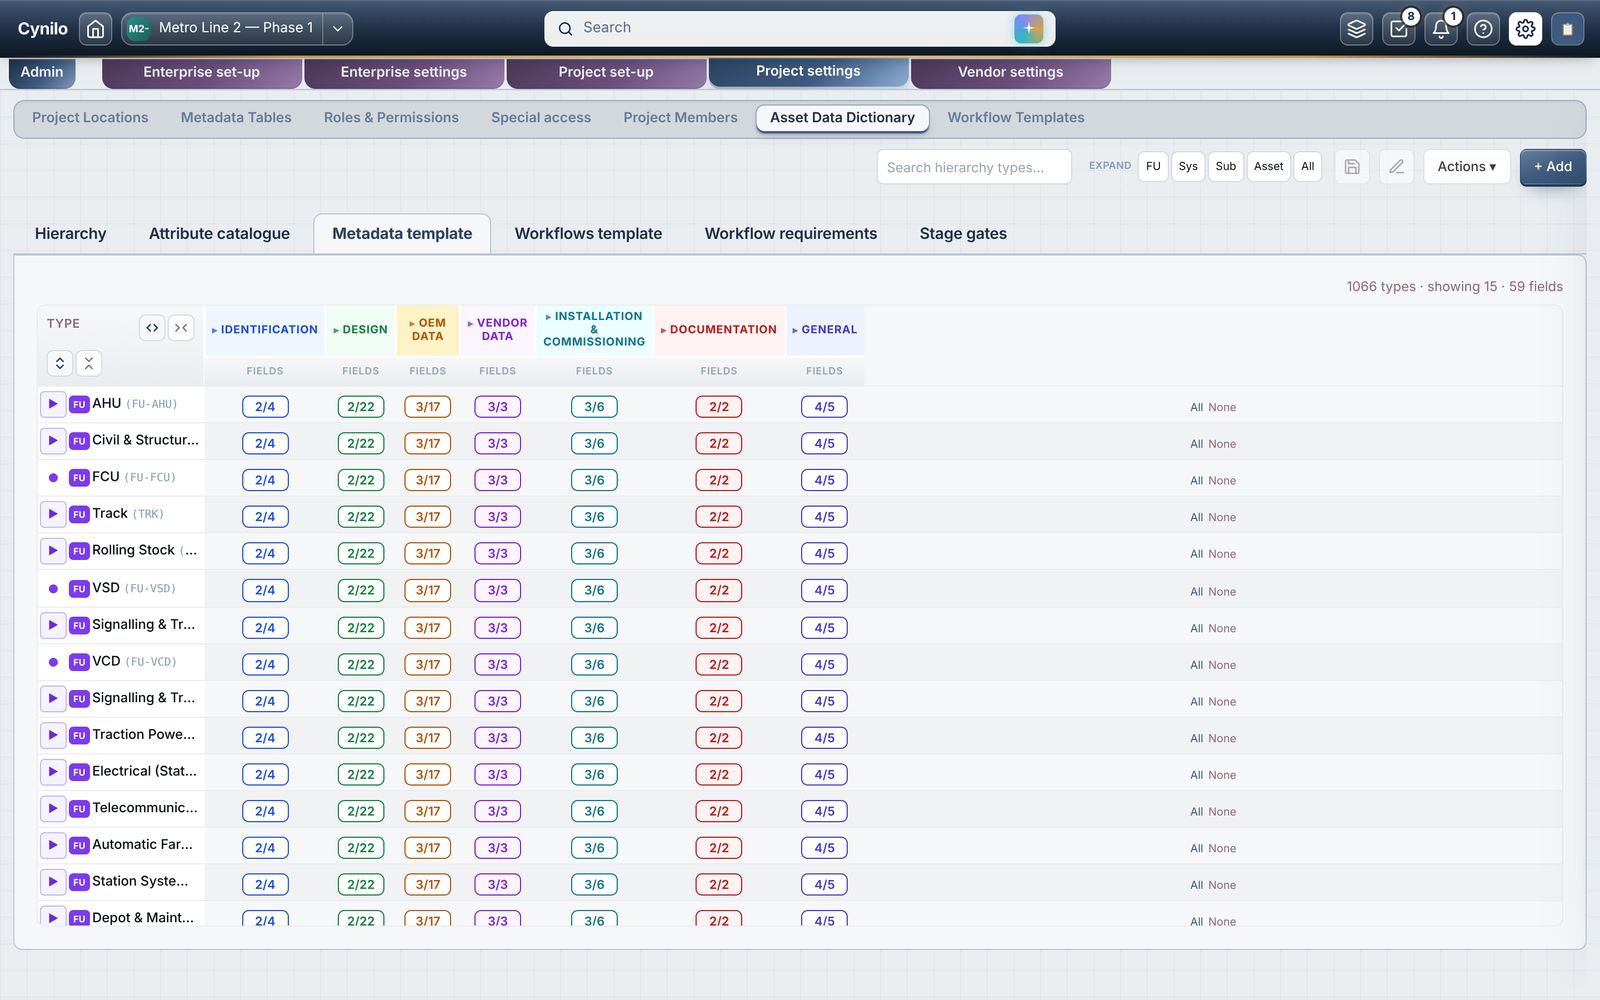Expand the Electrical (Stat... row
Viewport: 1600px width, 1000px height.
pos(53,771)
